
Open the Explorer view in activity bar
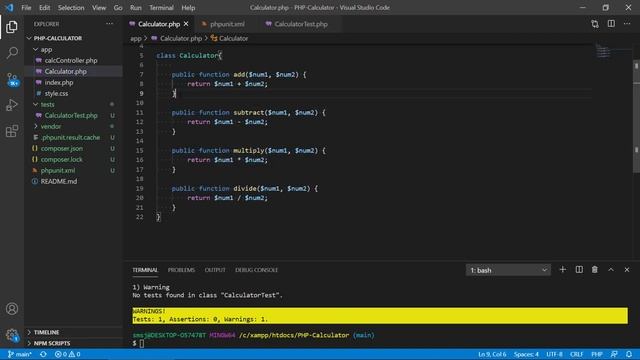pos(12,27)
